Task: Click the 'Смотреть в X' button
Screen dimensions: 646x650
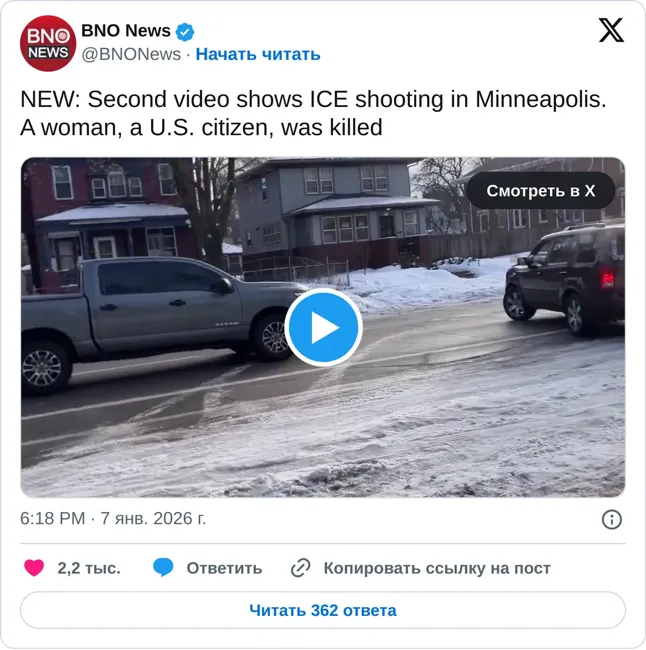Action: (541, 191)
